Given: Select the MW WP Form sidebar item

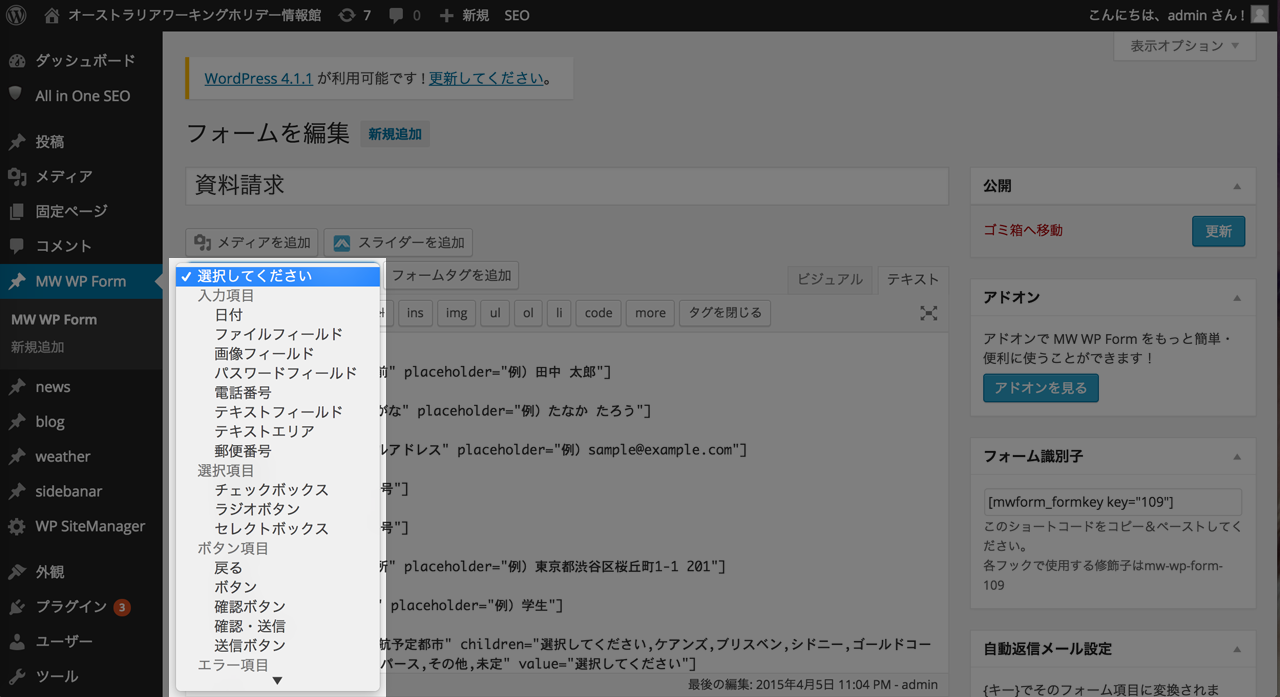Looking at the screenshot, I should coord(81,281).
